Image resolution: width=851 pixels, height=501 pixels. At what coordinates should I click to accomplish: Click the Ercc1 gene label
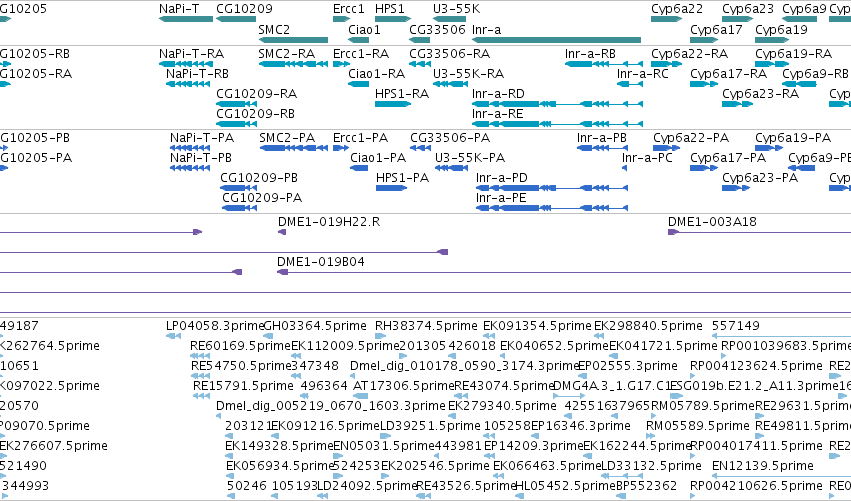point(348,9)
